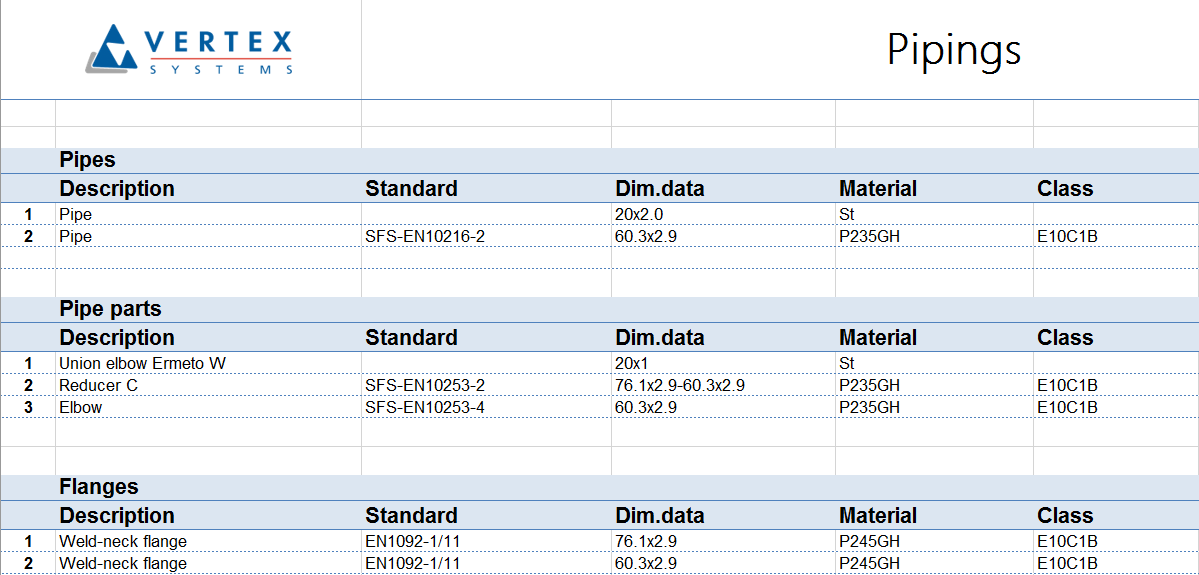This screenshot has height=575, width=1199.
Task: Click the "76.1x2.9-60.3x2.9" dimension cell
Action: pyautogui.click(x=679, y=385)
